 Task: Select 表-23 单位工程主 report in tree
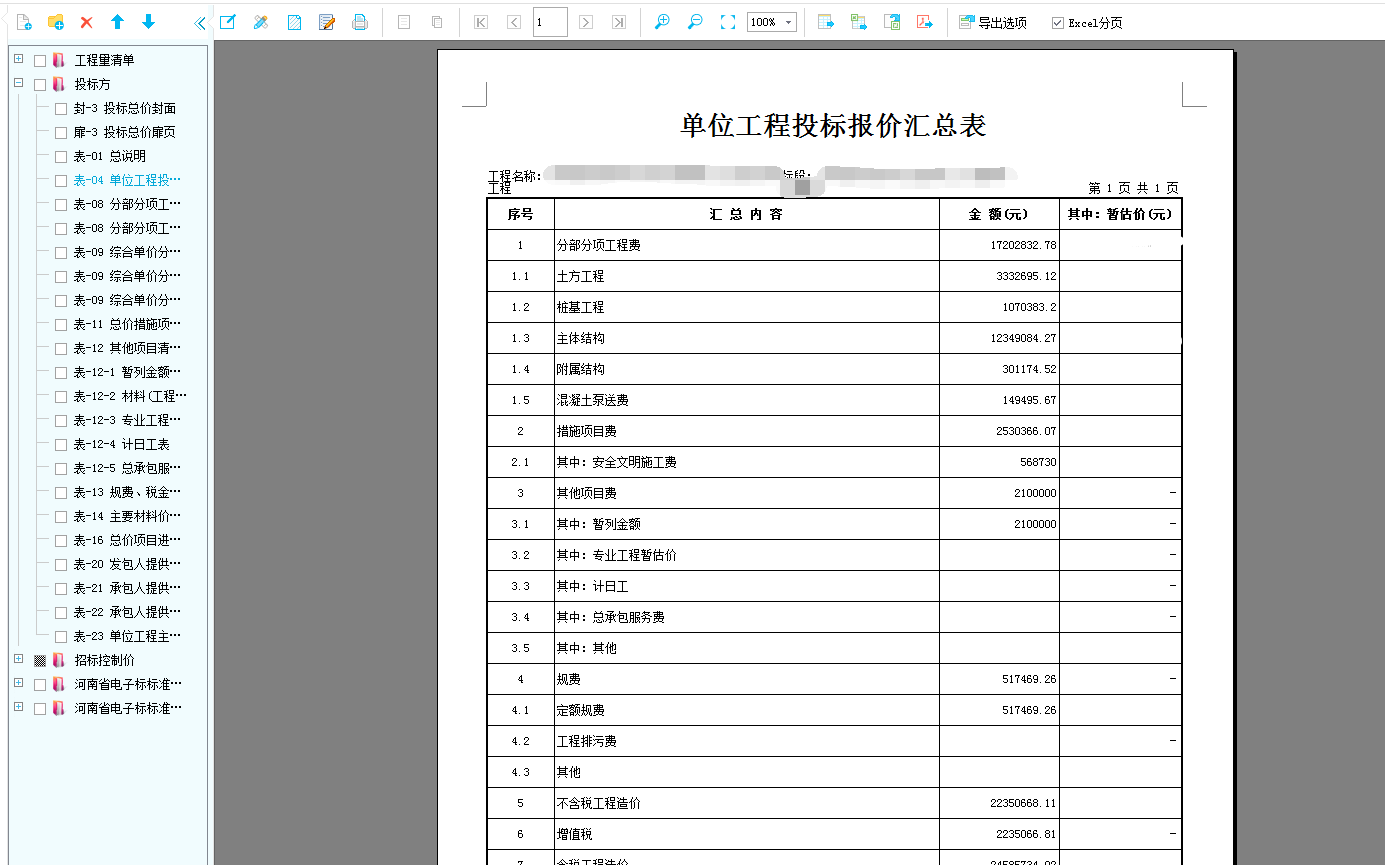pos(127,636)
